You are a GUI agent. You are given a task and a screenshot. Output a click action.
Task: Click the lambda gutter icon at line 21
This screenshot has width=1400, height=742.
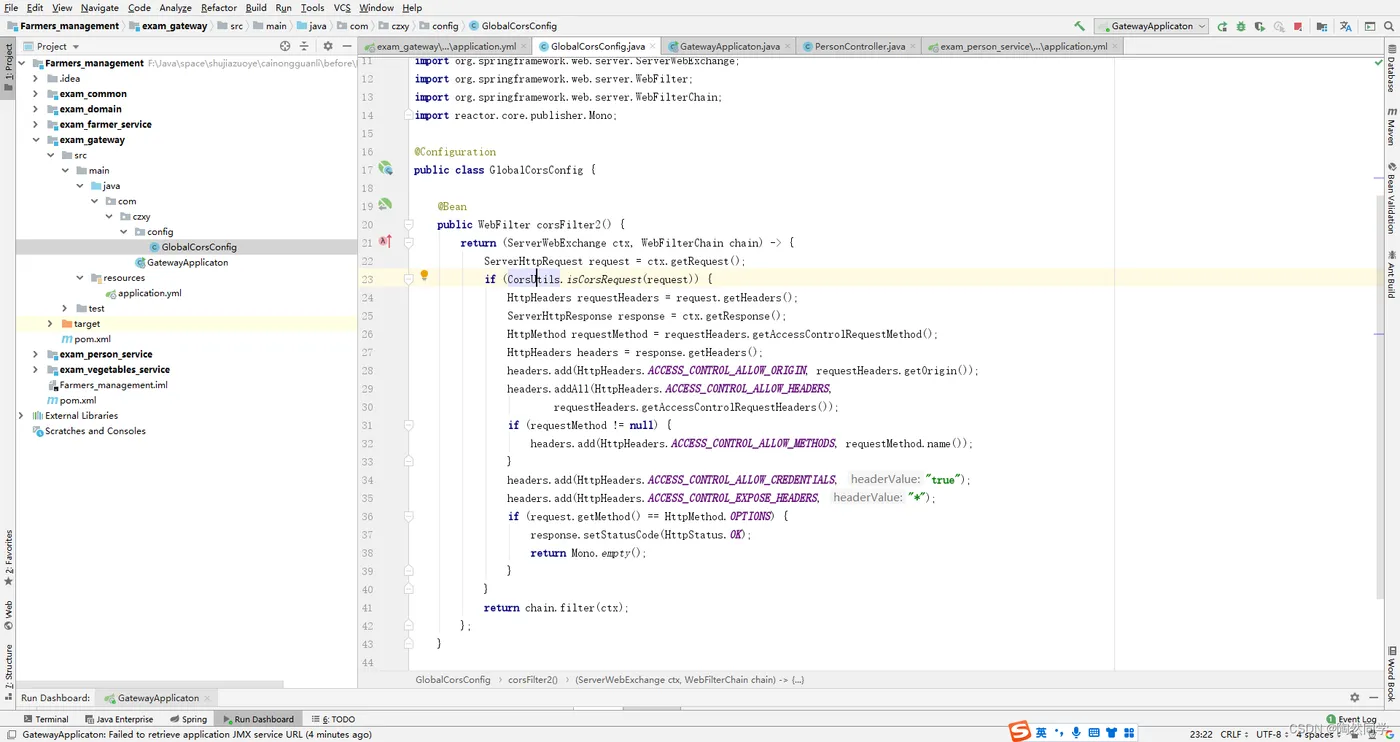[385, 241]
